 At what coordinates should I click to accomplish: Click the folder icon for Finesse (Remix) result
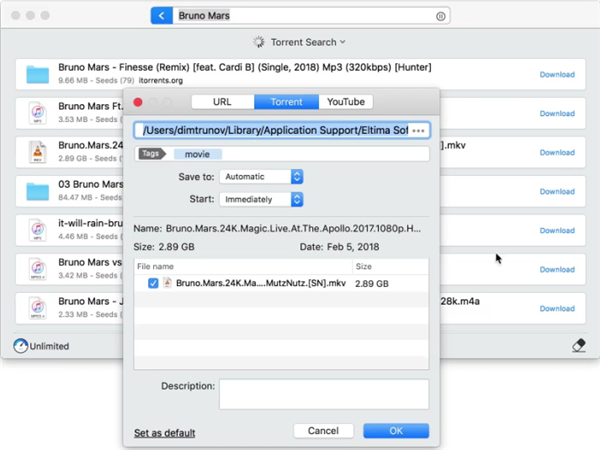tap(38, 74)
